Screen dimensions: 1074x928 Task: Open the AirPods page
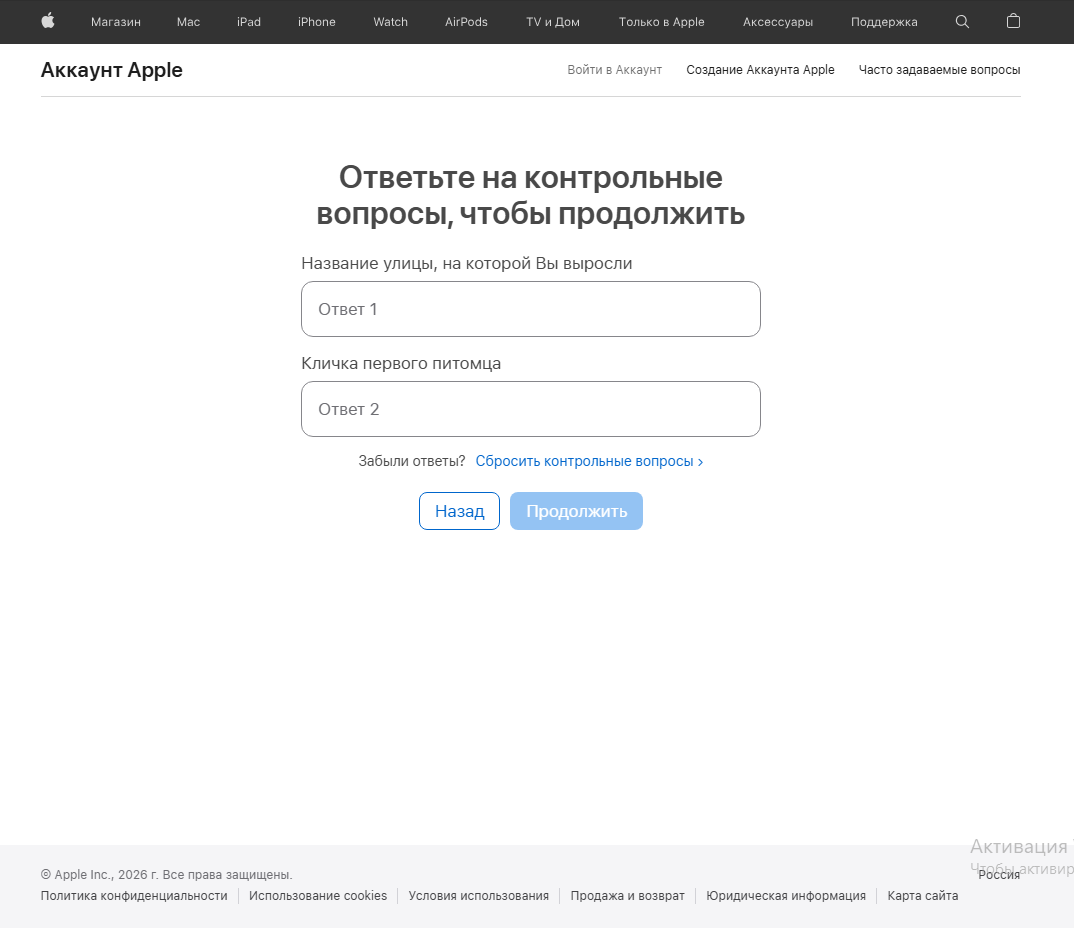(x=466, y=21)
